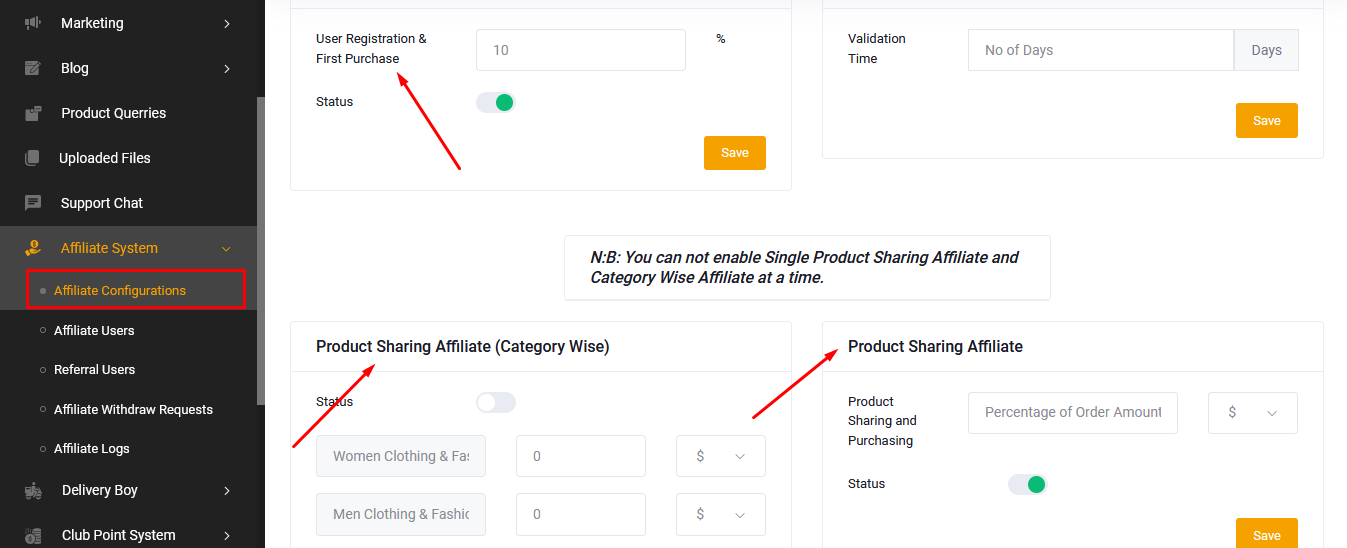Save the User Registration commission settings
The image size is (1347, 548).
tap(735, 153)
